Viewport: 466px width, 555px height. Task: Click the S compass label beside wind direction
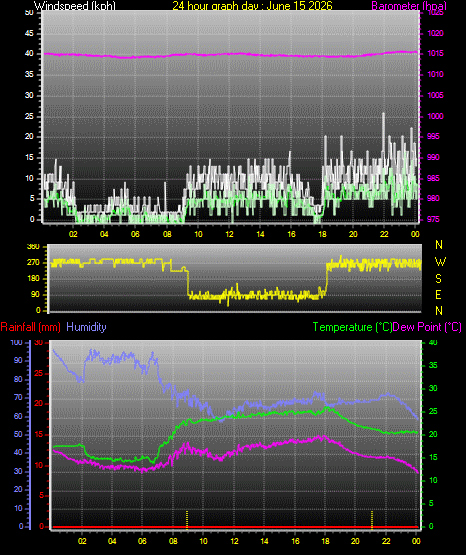pyautogui.click(x=438, y=279)
